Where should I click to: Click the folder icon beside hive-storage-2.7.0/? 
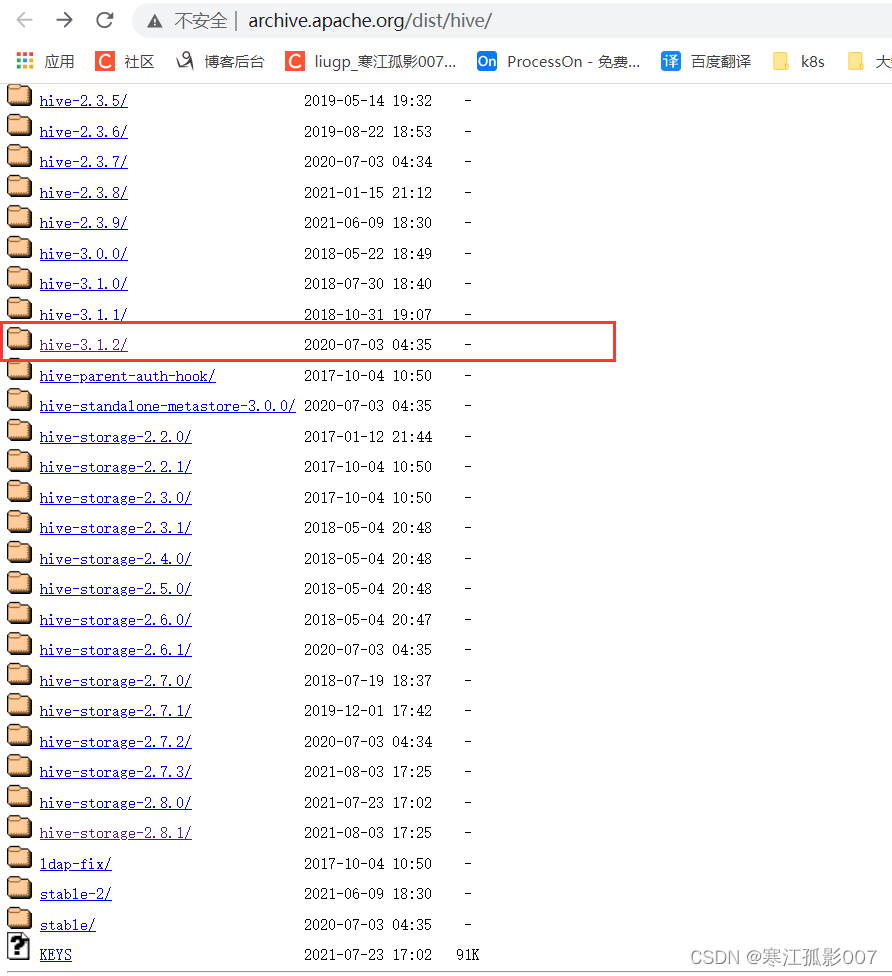(19, 675)
